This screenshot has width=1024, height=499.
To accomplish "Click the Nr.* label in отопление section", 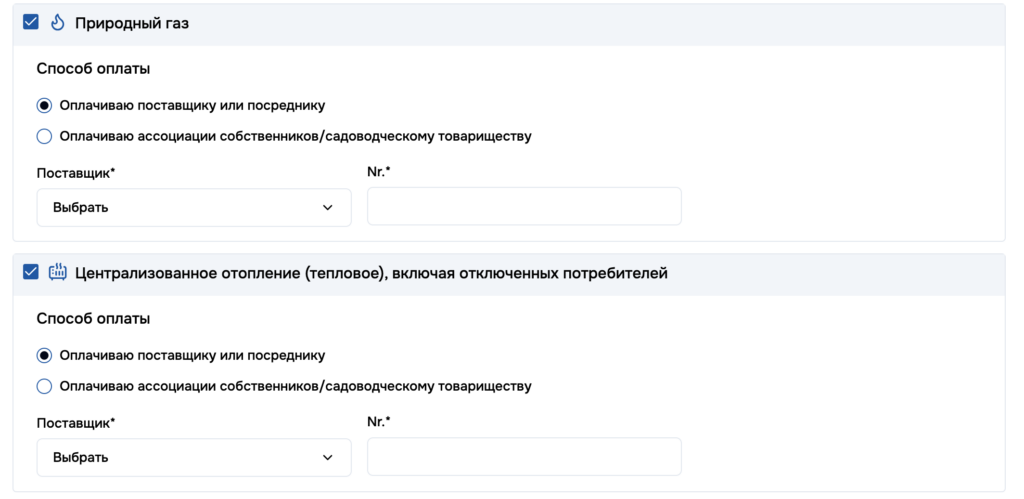I will click(378, 421).
